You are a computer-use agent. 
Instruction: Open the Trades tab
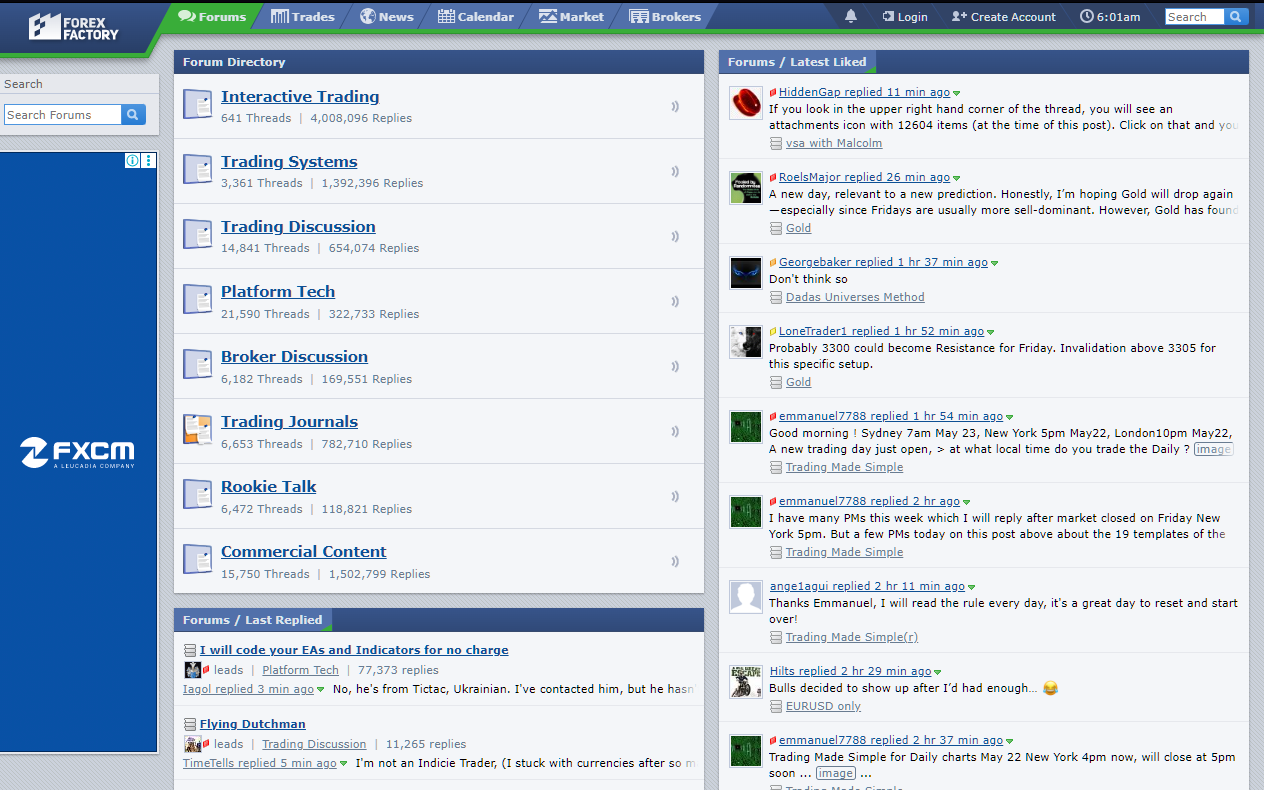coord(302,16)
